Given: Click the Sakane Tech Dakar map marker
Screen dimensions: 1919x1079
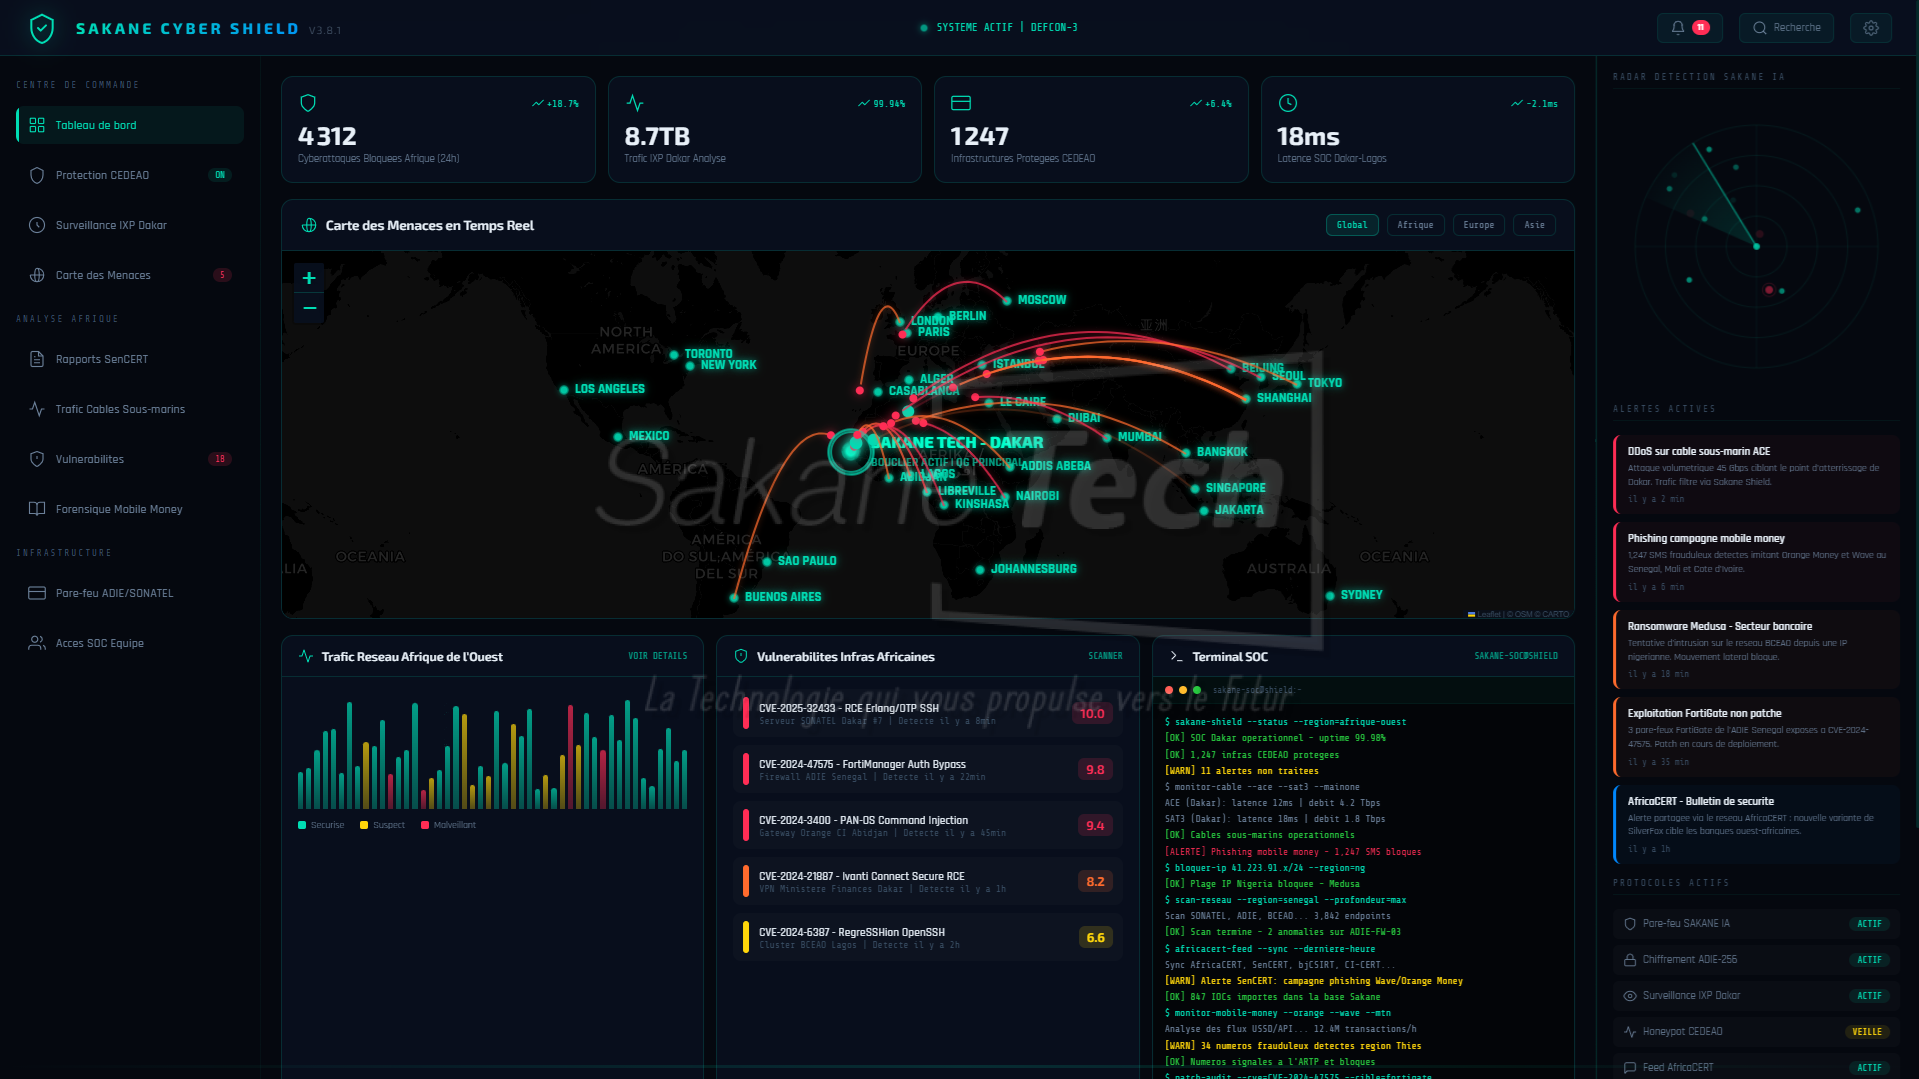Looking at the screenshot, I should point(851,450).
